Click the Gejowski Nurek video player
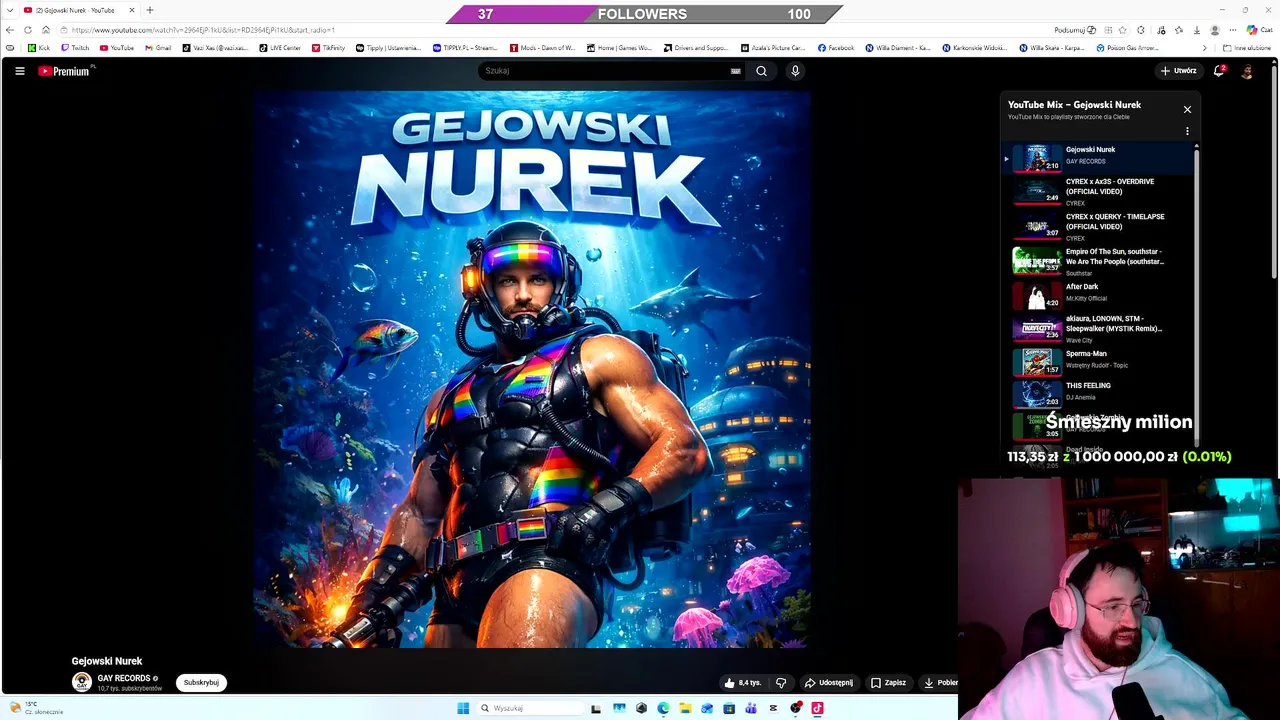This screenshot has width=1280, height=720. (531, 369)
